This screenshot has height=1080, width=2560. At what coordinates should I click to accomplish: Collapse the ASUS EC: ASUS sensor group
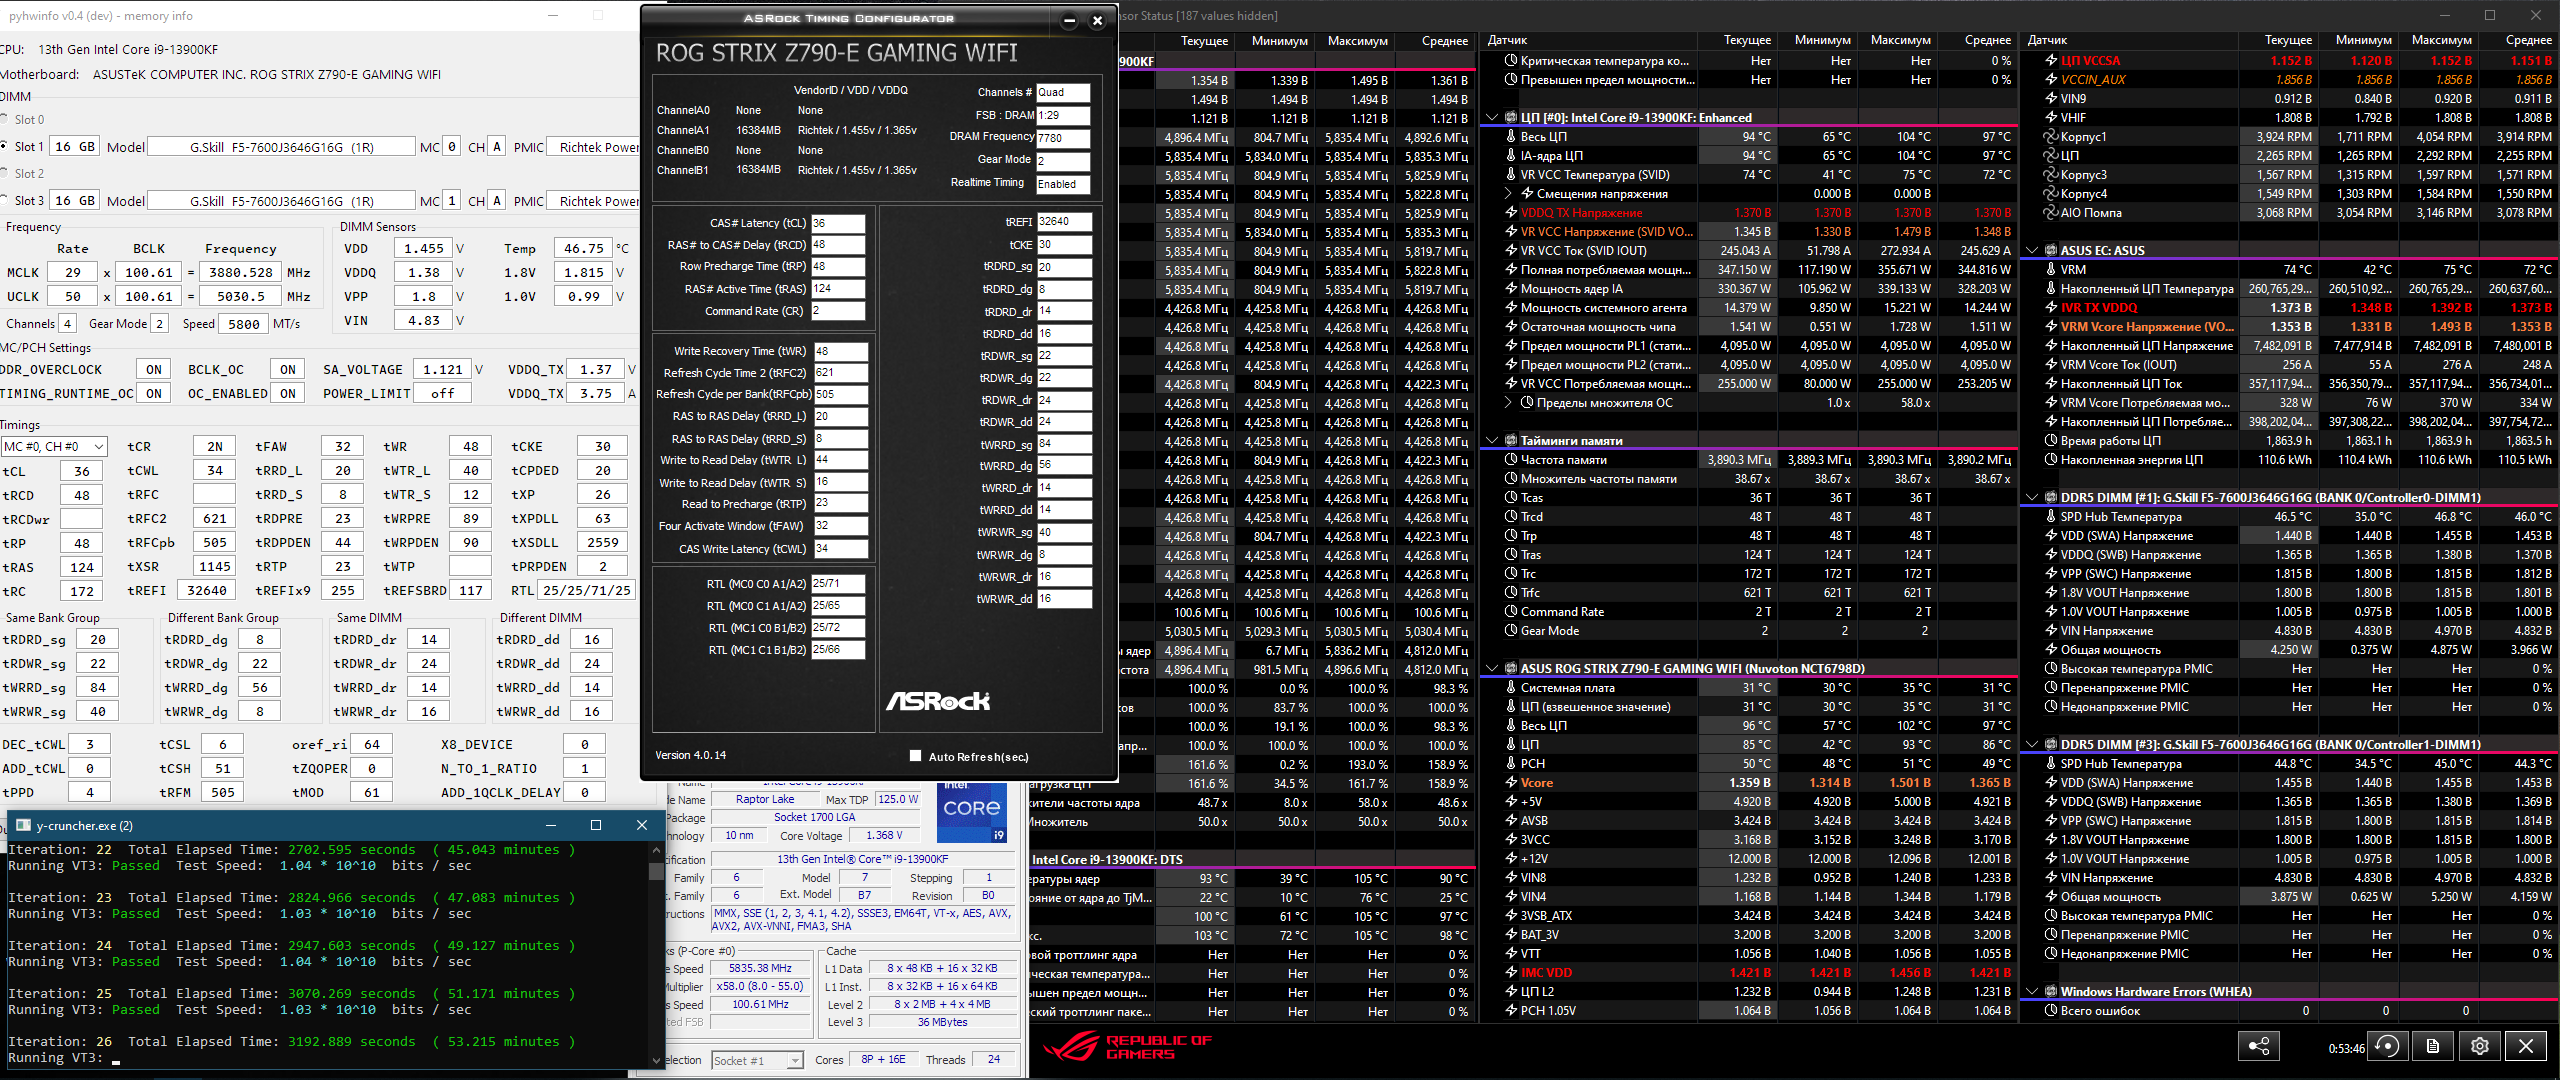click(2032, 250)
